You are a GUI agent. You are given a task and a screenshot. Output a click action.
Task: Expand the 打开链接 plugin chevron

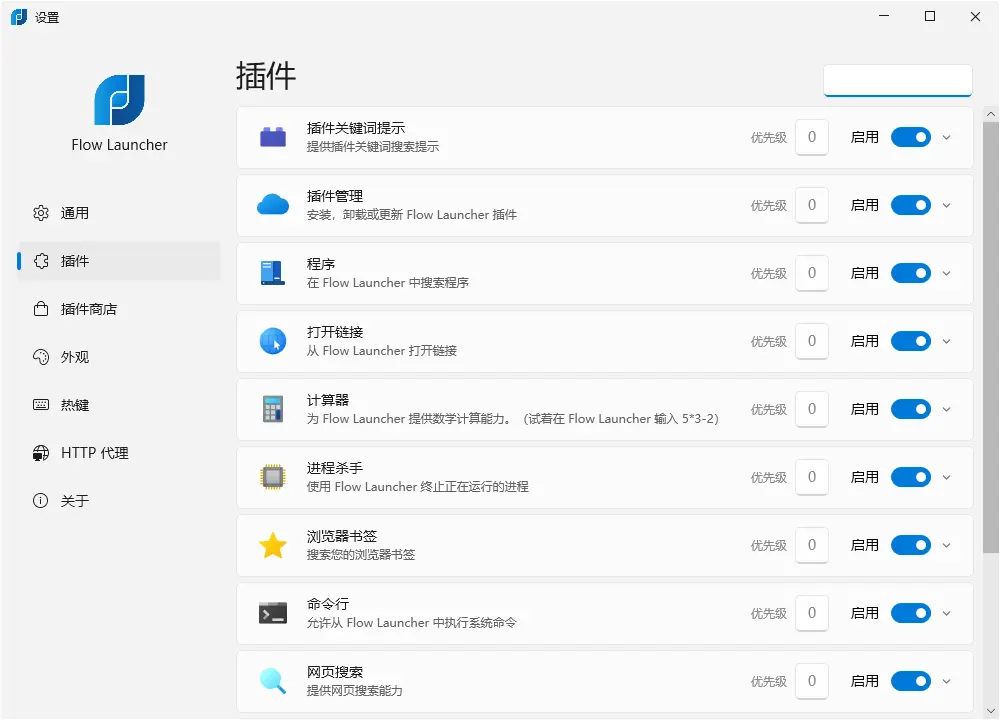pyautogui.click(x=946, y=341)
